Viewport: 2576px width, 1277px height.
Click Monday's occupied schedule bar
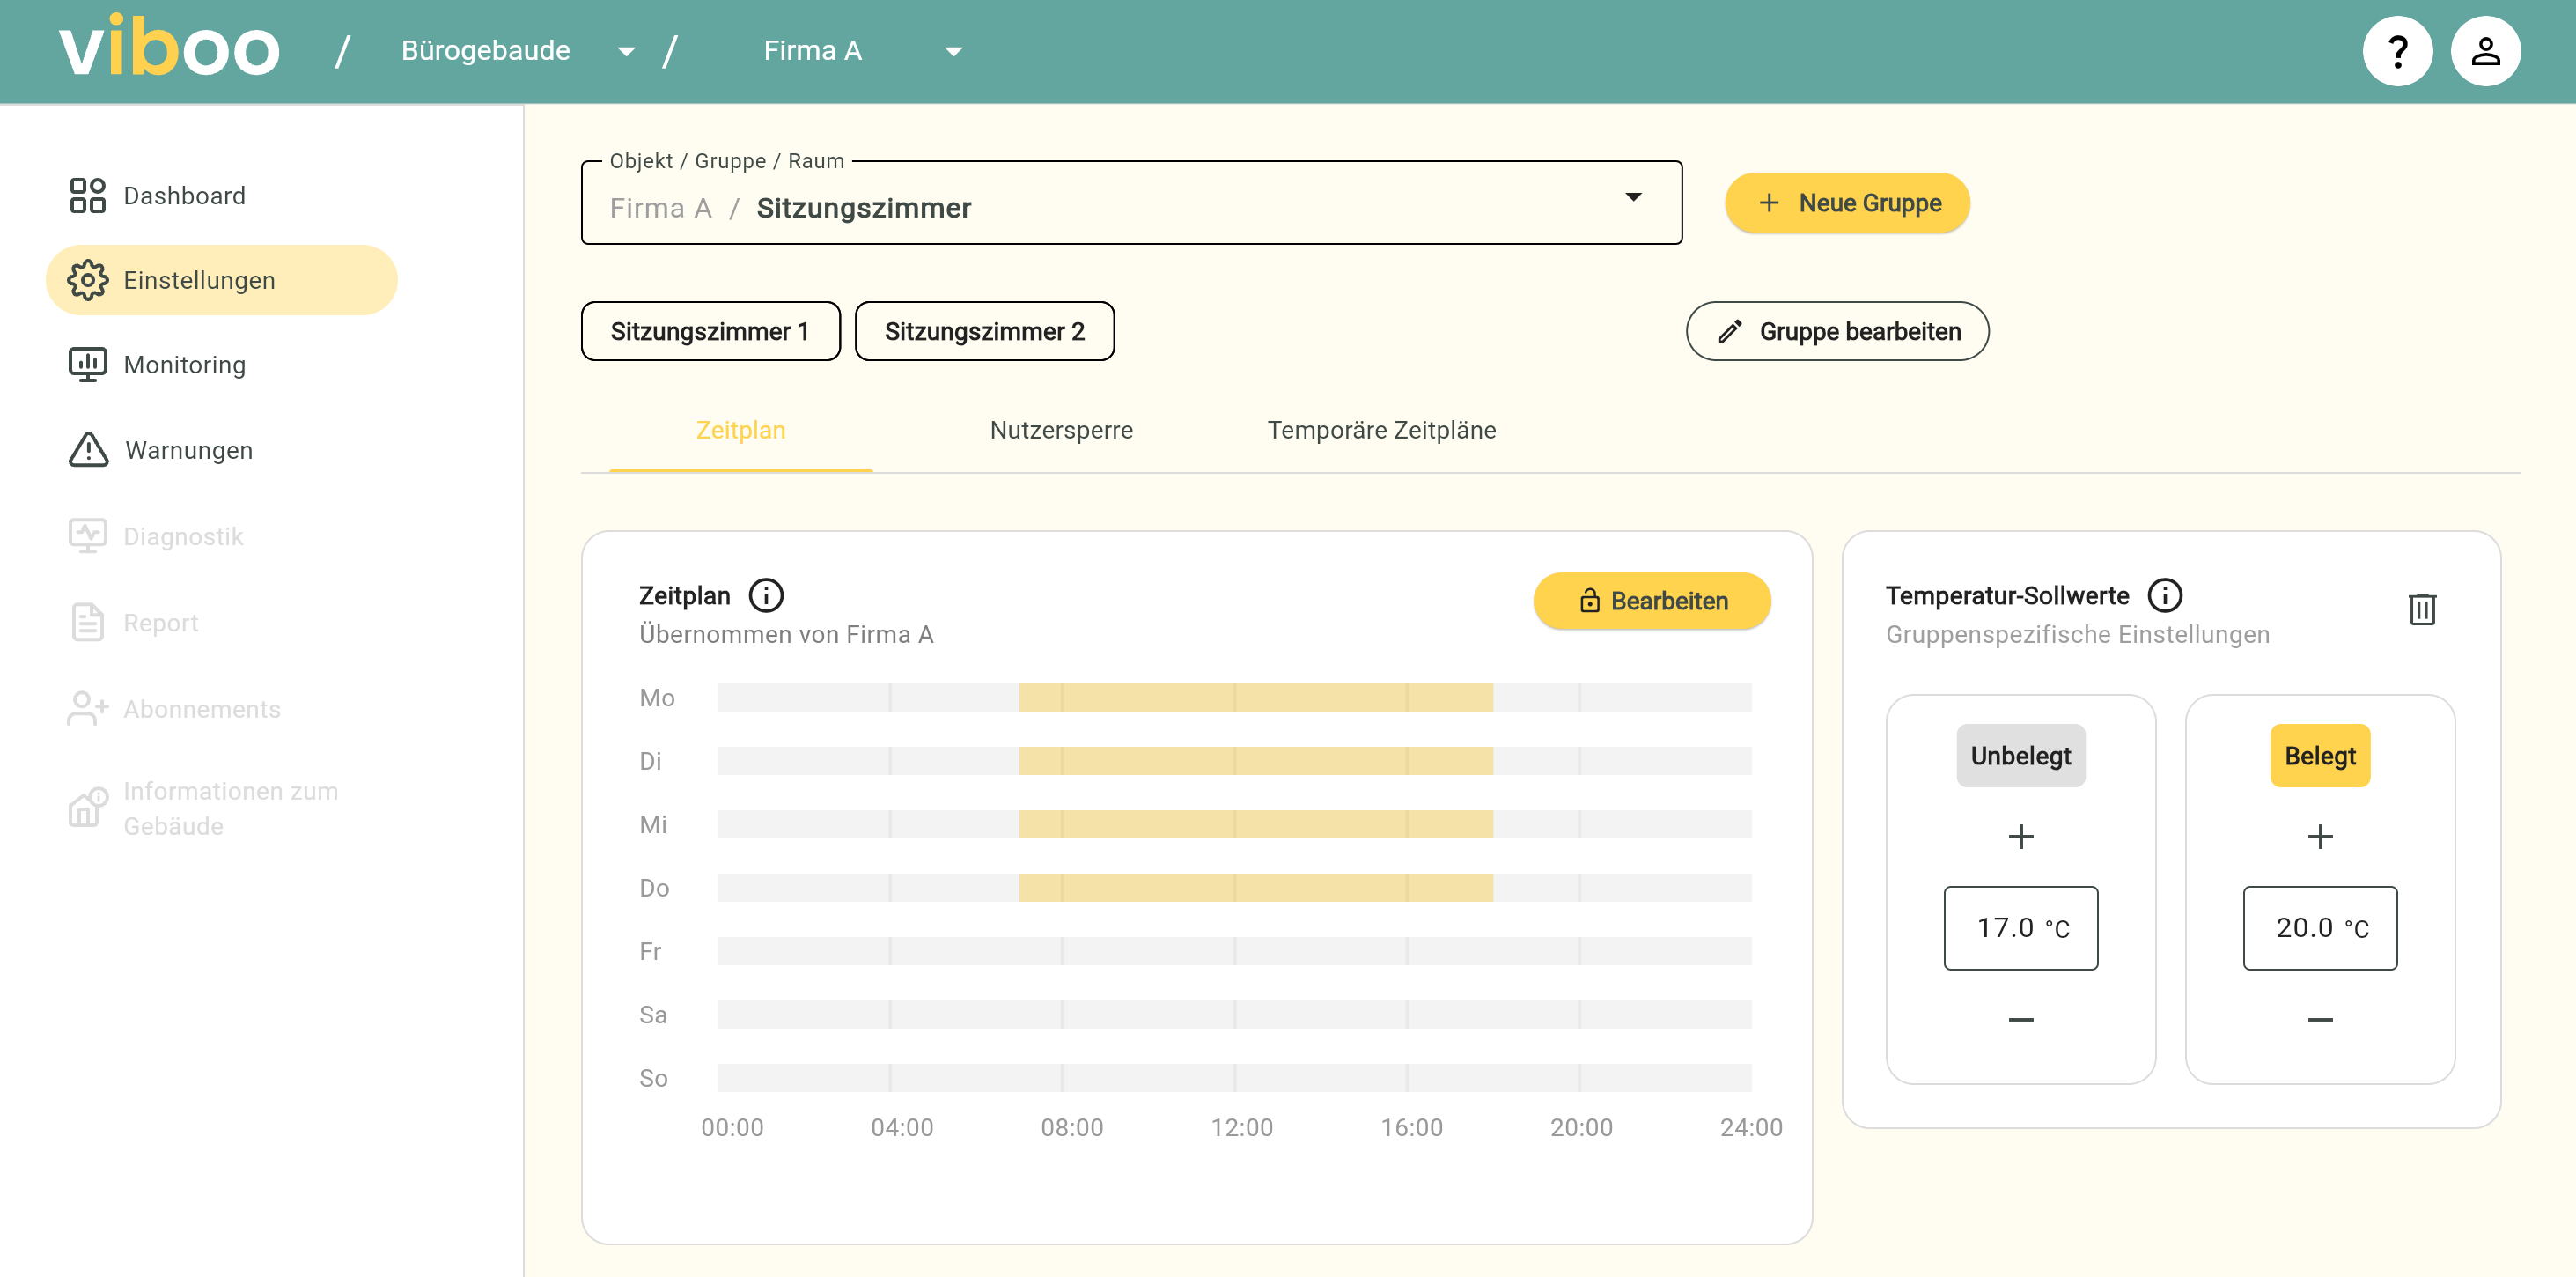[x=1255, y=697]
